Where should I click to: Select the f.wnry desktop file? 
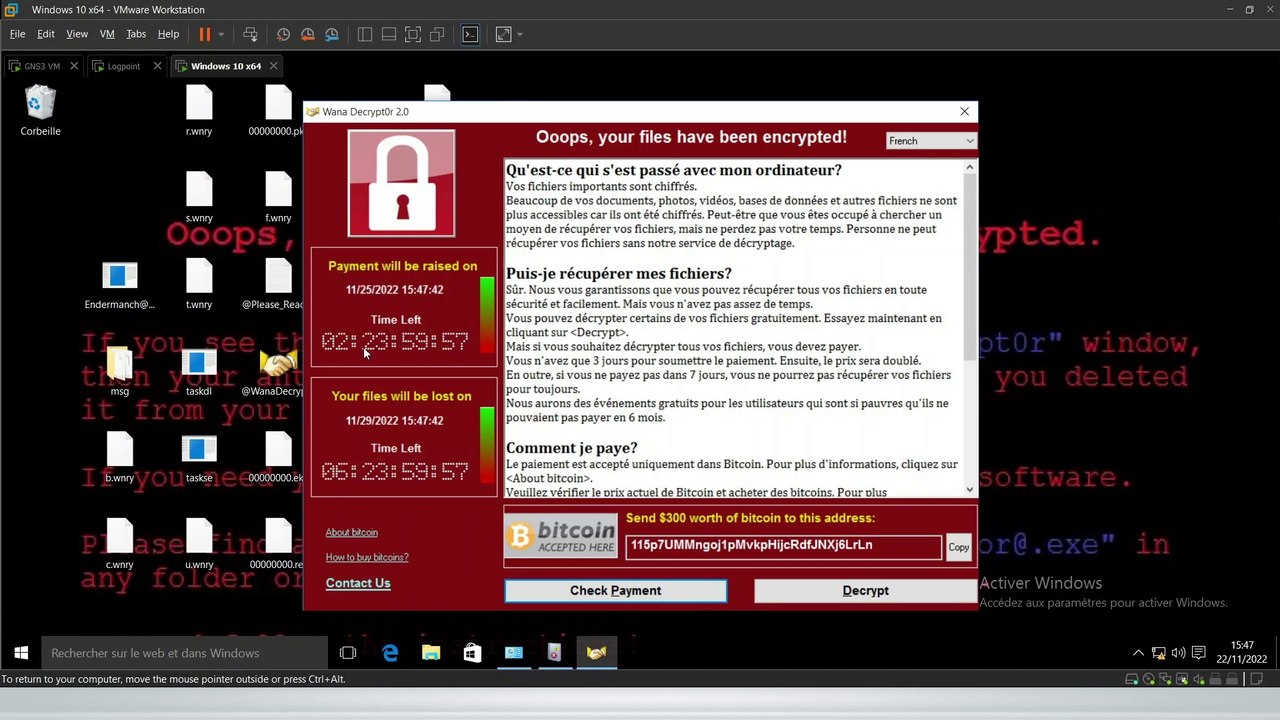tap(278, 197)
